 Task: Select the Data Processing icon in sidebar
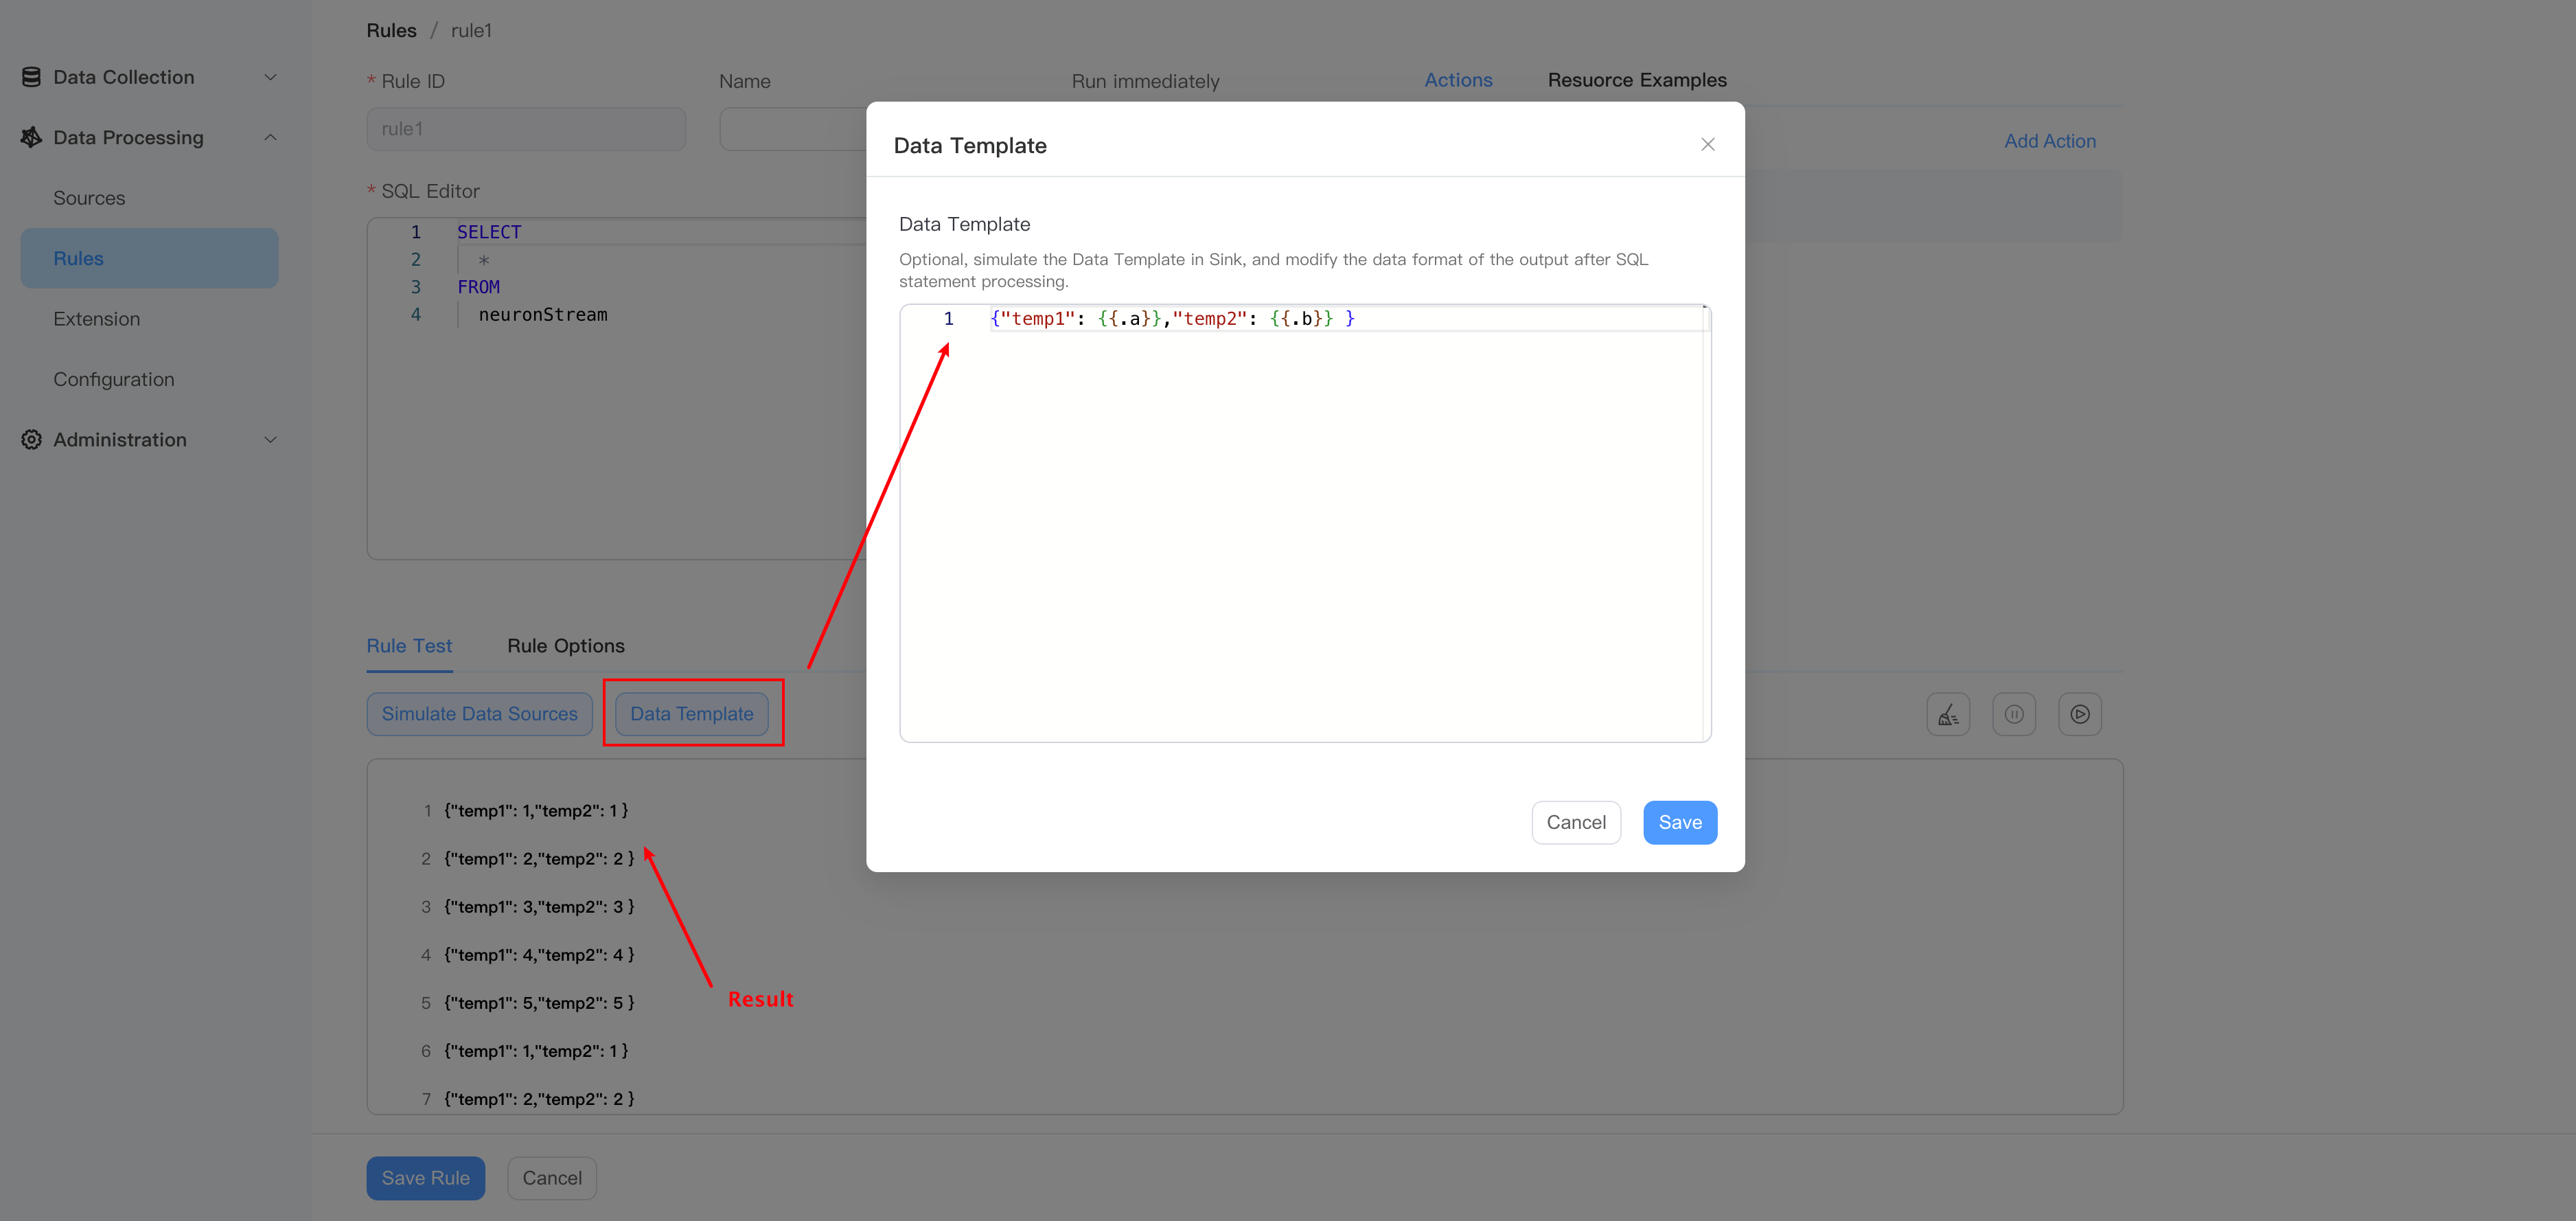[30, 137]
